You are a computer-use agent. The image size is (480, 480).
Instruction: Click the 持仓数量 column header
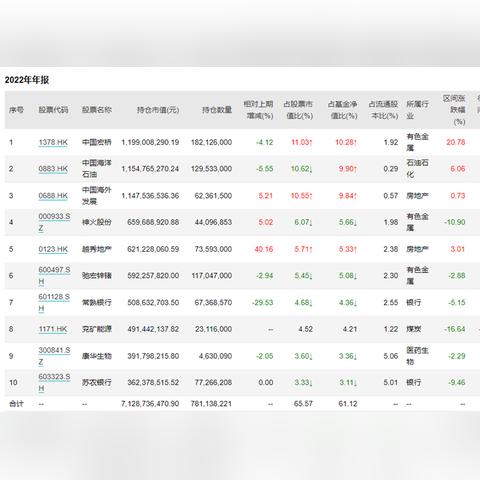click(217, 110)
